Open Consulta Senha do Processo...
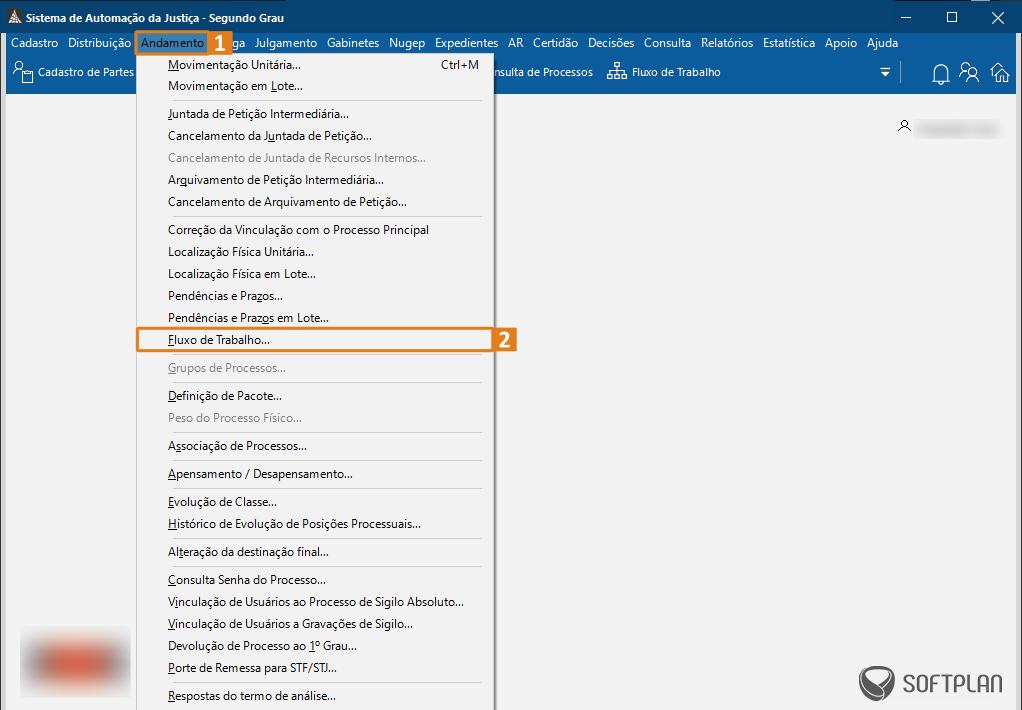The height and width of the screenshot is (710, 1022). pos(246,580)
